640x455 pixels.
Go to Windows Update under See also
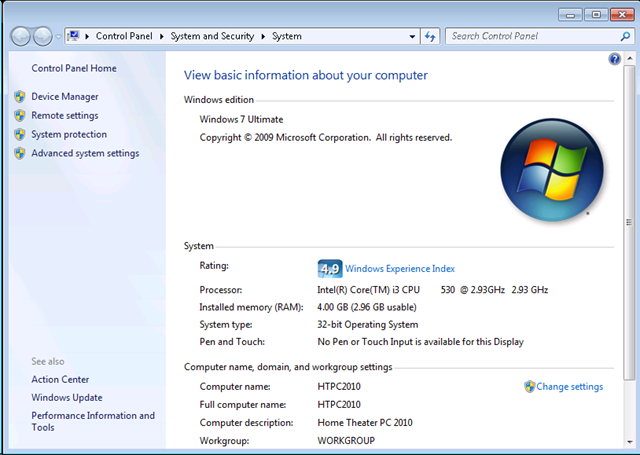click(x=66, y=398)
